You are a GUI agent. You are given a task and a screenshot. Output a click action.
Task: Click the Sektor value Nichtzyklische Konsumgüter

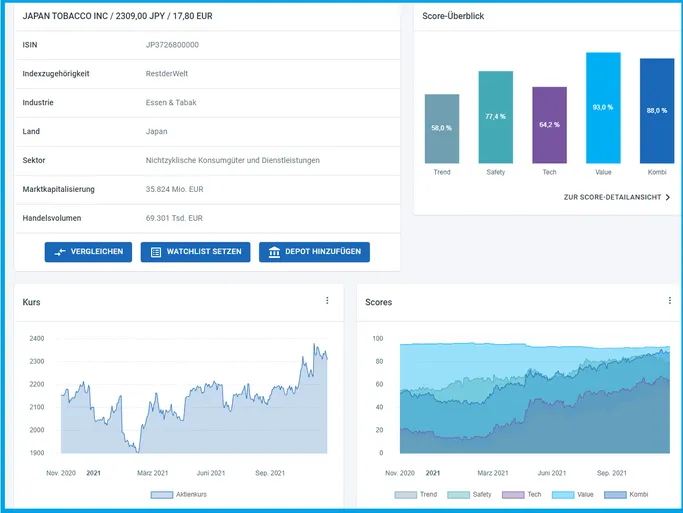(x=233, y=160)
